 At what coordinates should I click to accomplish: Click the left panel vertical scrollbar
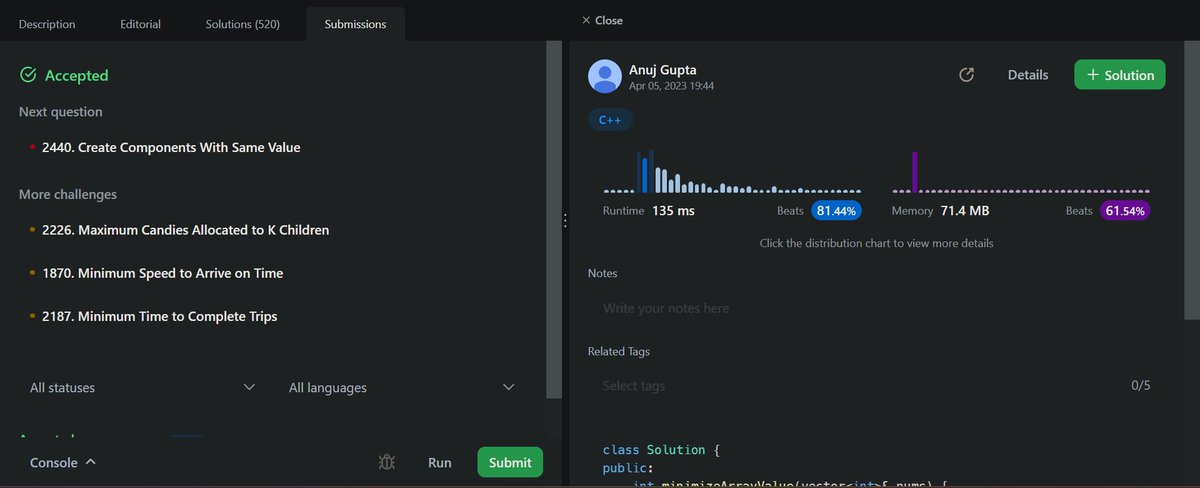point(554,220)
